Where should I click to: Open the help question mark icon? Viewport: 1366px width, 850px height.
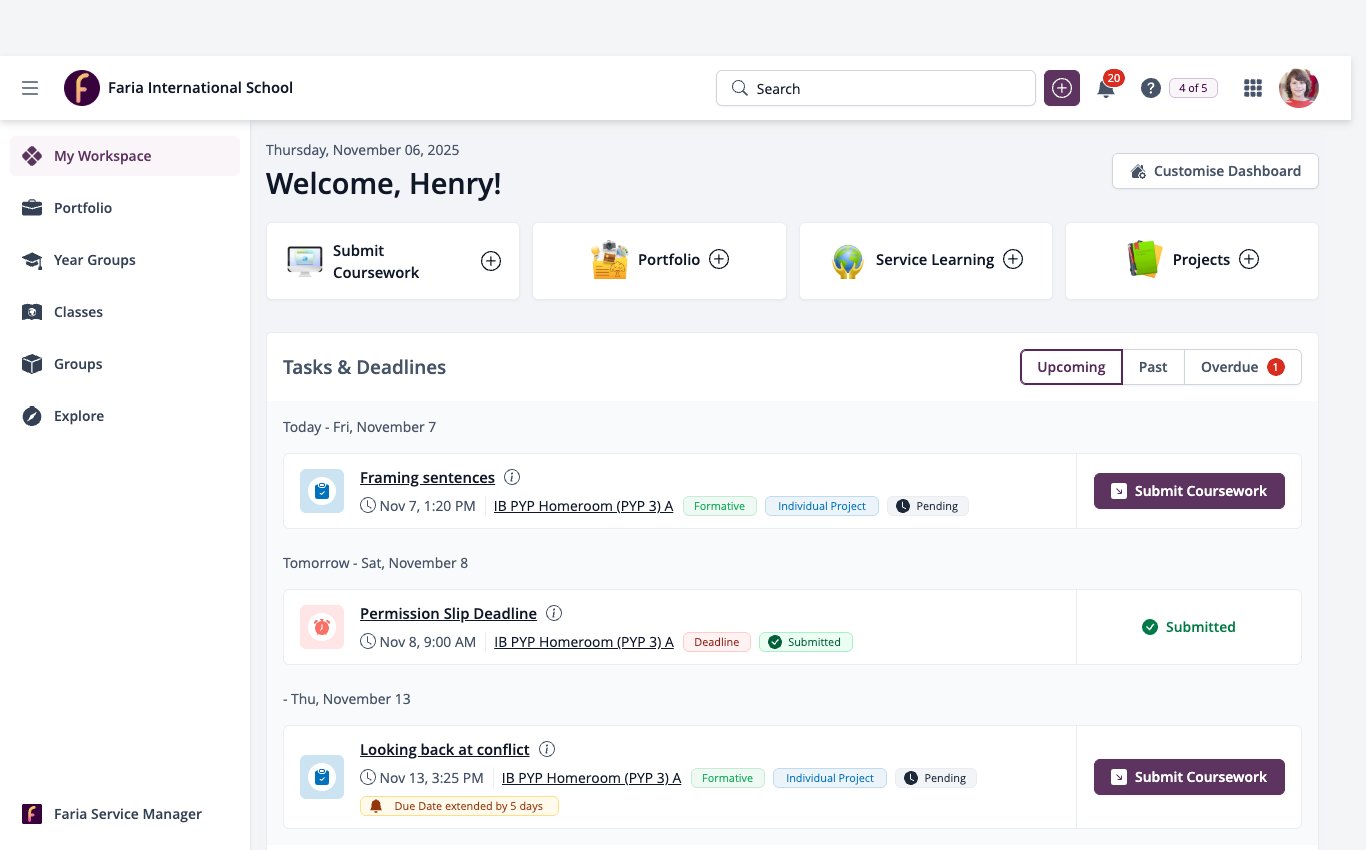(x=1151, y=88)
